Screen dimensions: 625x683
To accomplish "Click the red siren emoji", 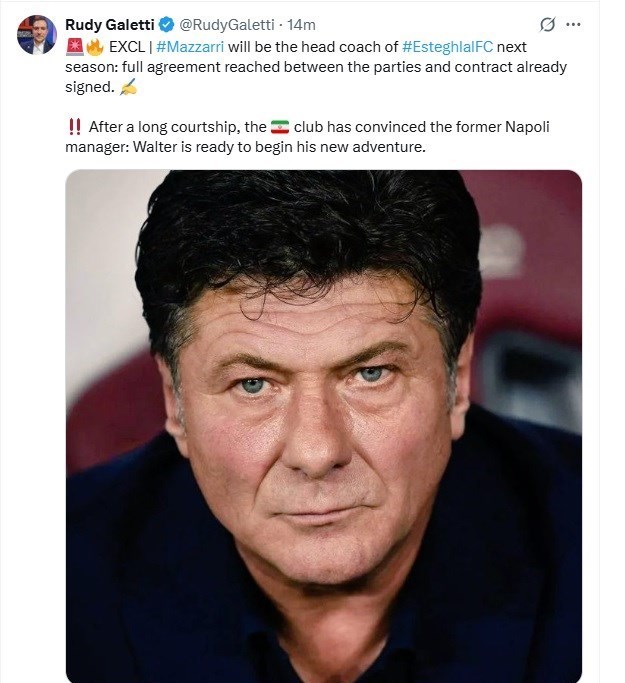I will click(x=74, y=46).
